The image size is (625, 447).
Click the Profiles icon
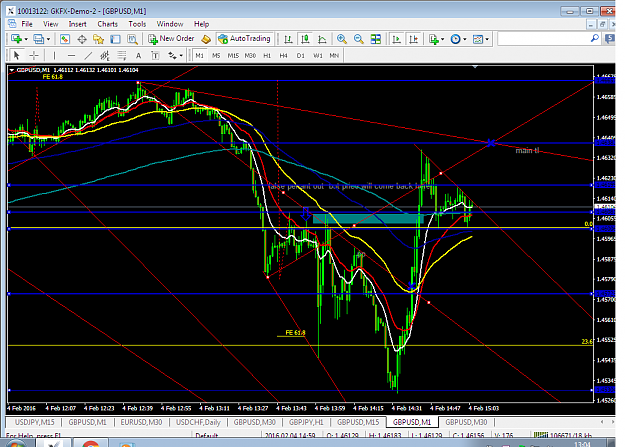pos(39,39)
